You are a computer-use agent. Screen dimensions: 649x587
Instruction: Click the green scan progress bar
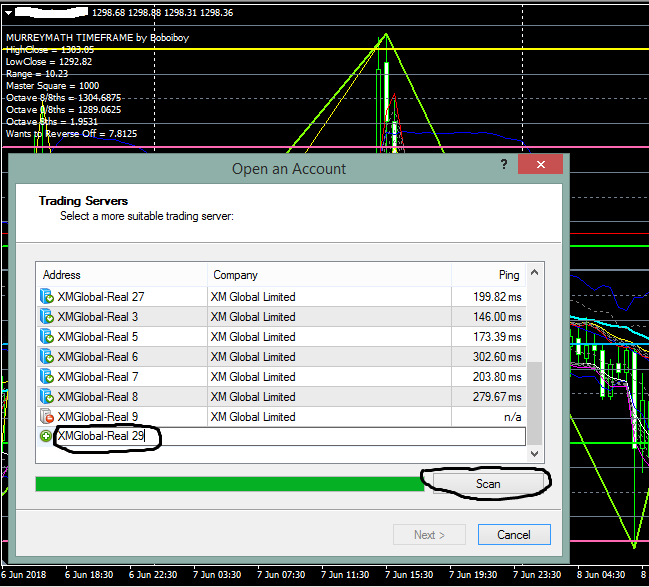[x=230, y=484]
